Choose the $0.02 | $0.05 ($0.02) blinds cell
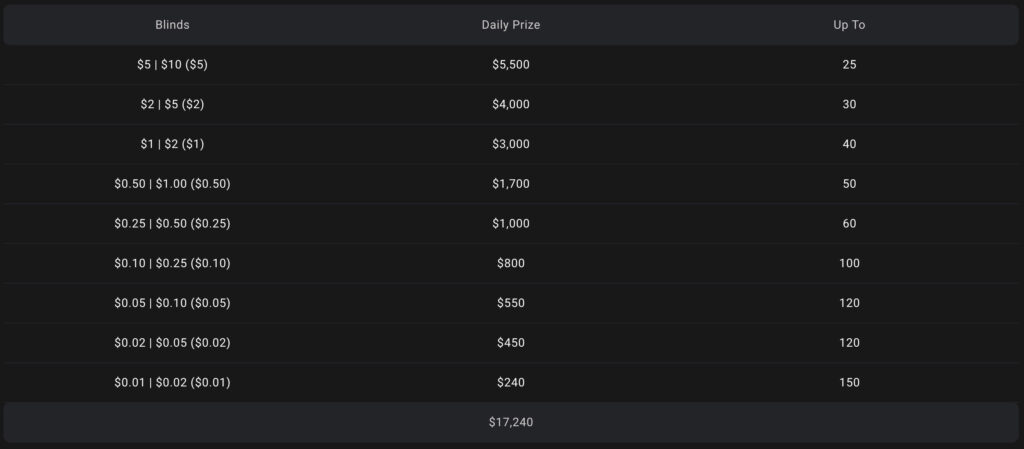The image size is (1024, 449). pos(172,343)
